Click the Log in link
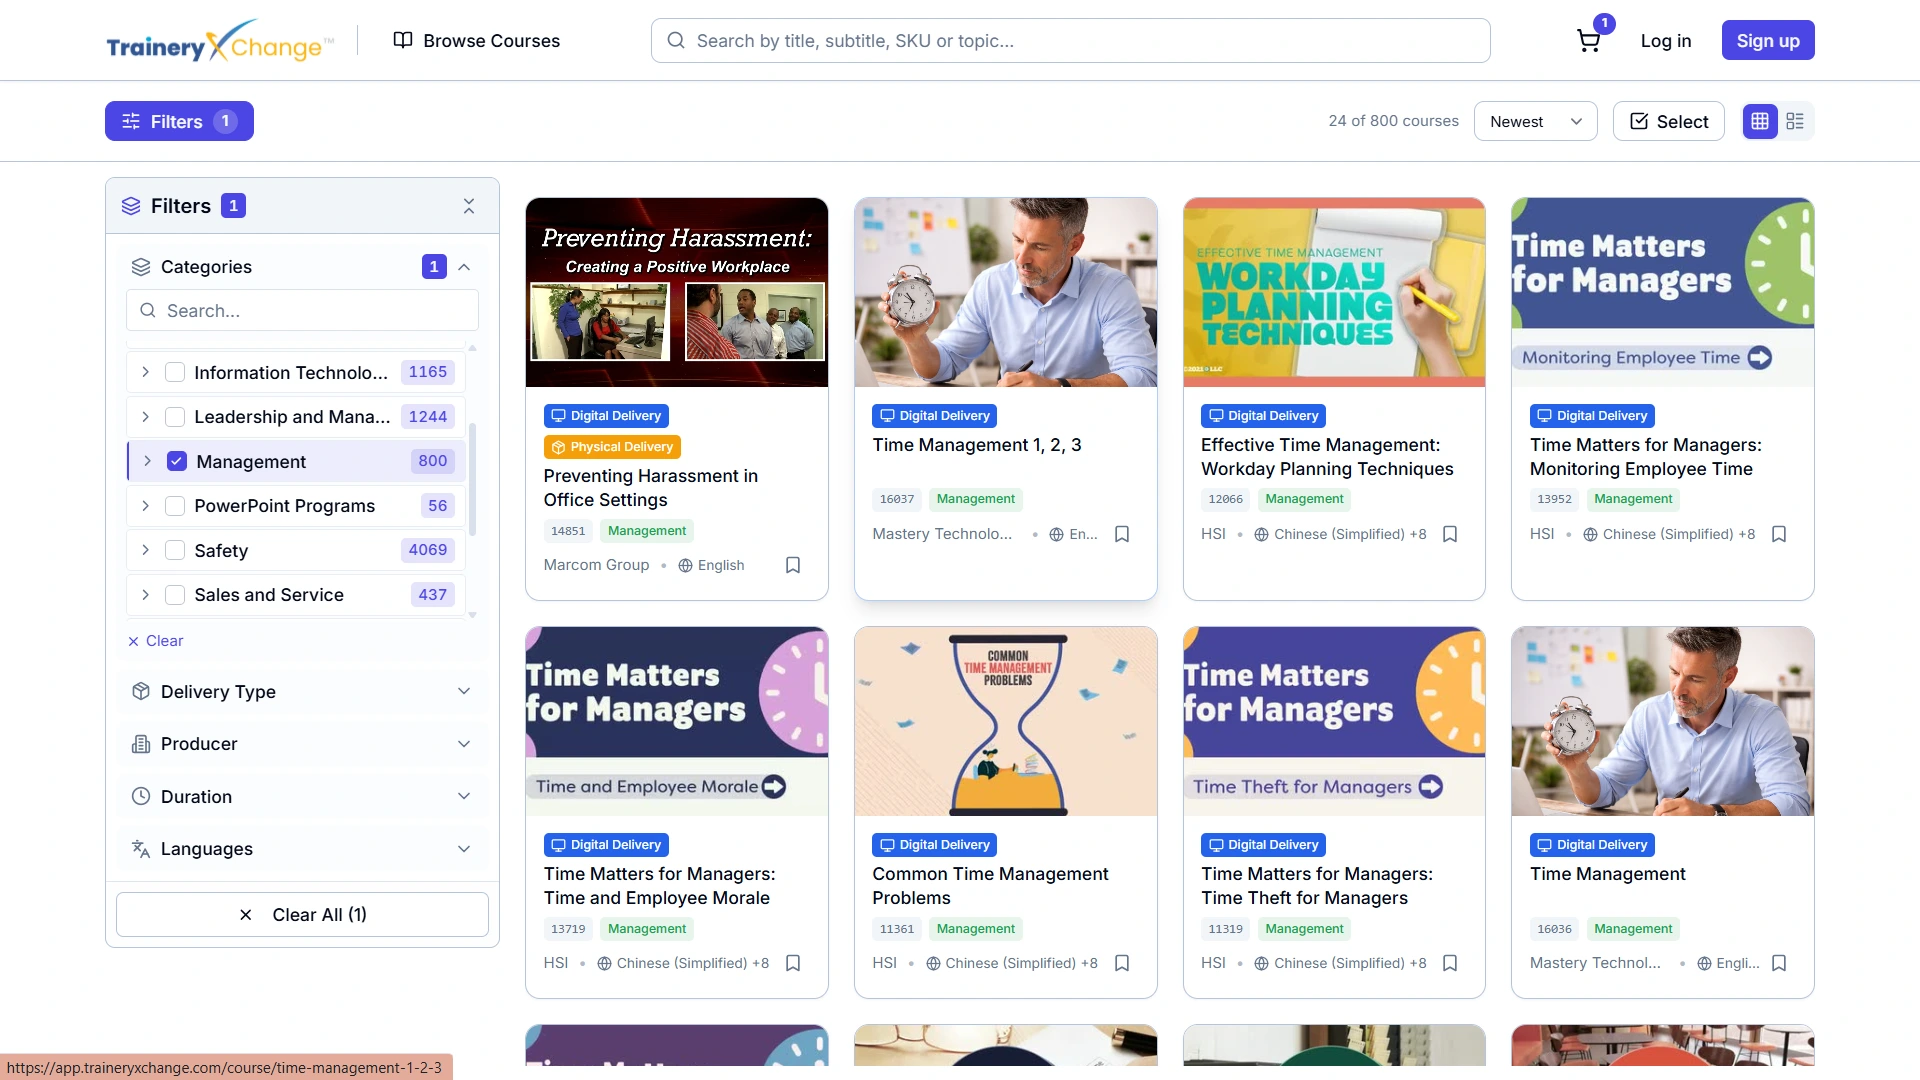 [1665, 41]
